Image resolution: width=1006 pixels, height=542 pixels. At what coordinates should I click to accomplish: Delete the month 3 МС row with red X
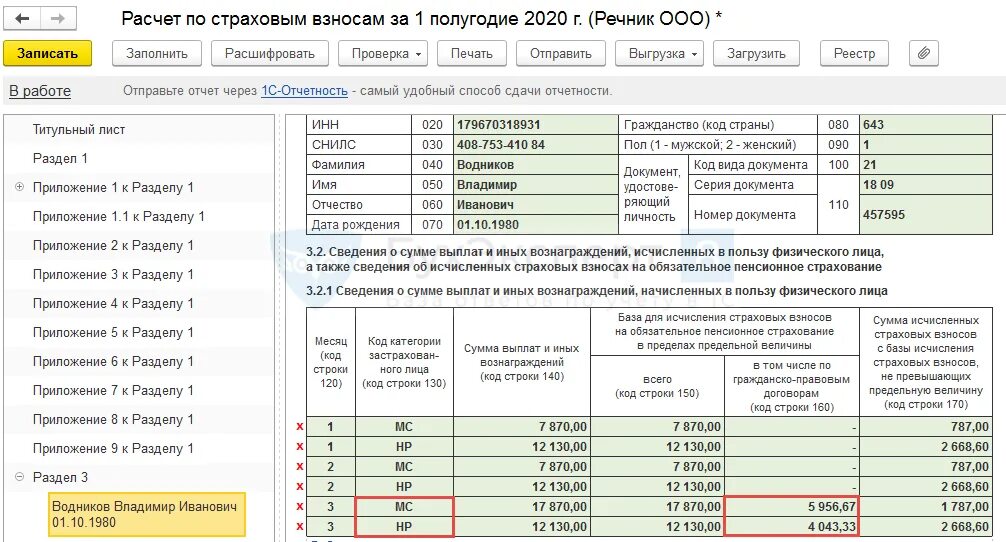[300, 507]
